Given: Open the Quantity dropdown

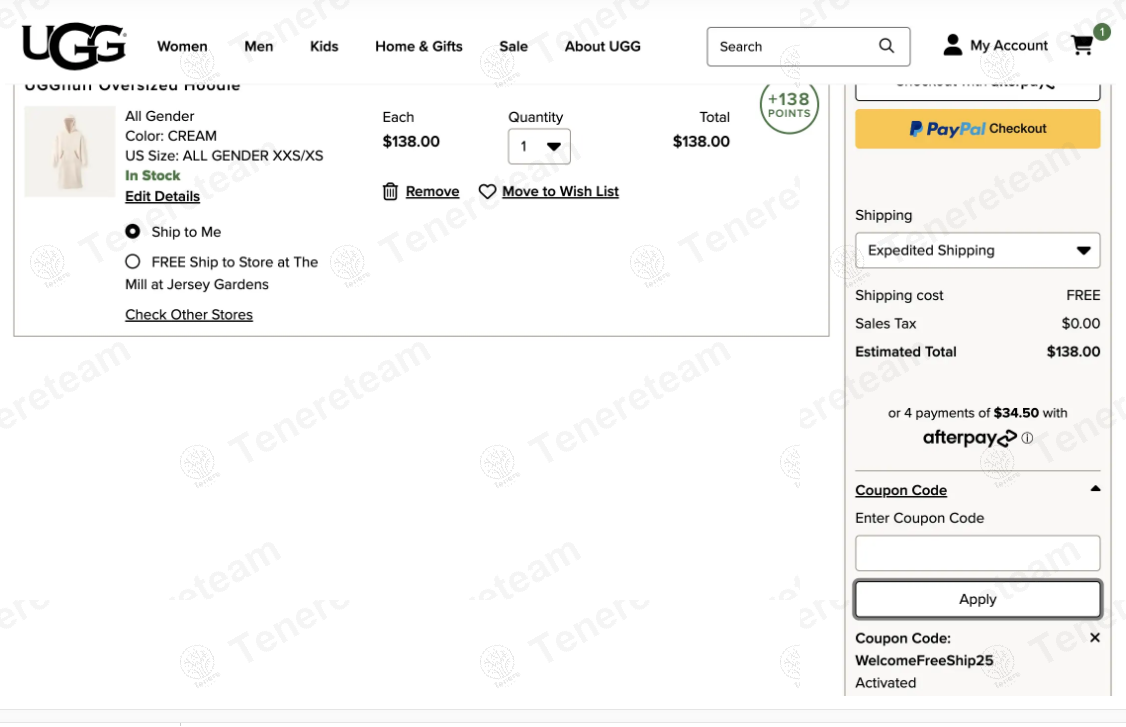Looking at the screenshot, I should 539,147.
